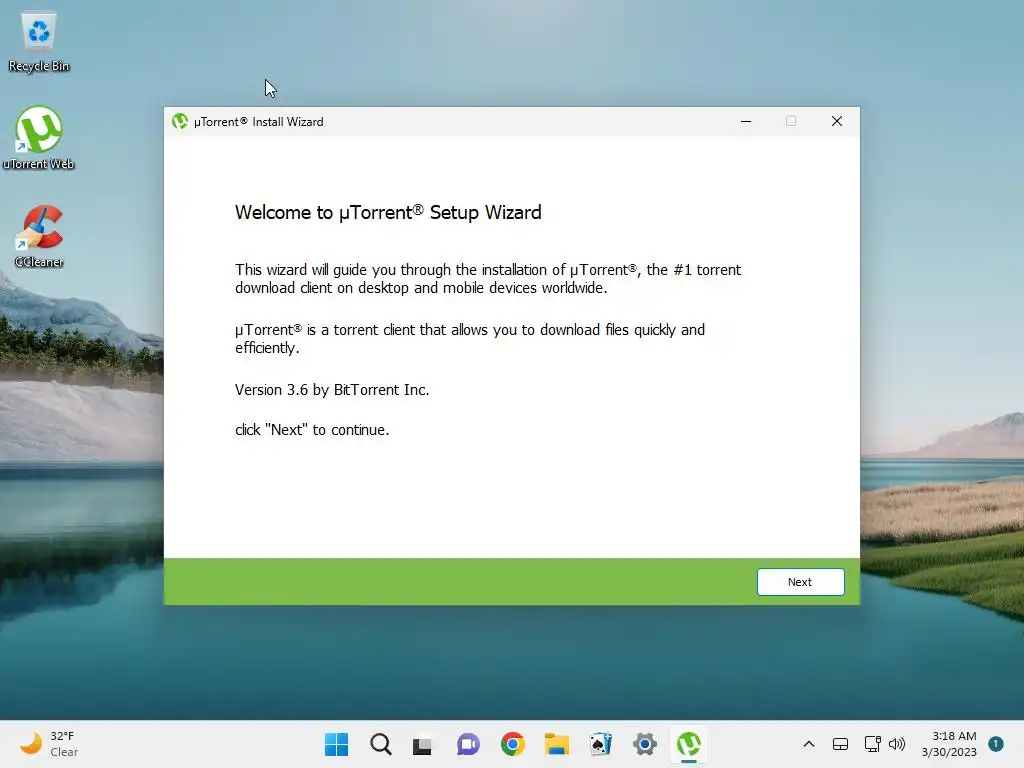Open the volume speaker tray icon
Viewport: 1024px width, 768px height.
[x=897, y=744]
